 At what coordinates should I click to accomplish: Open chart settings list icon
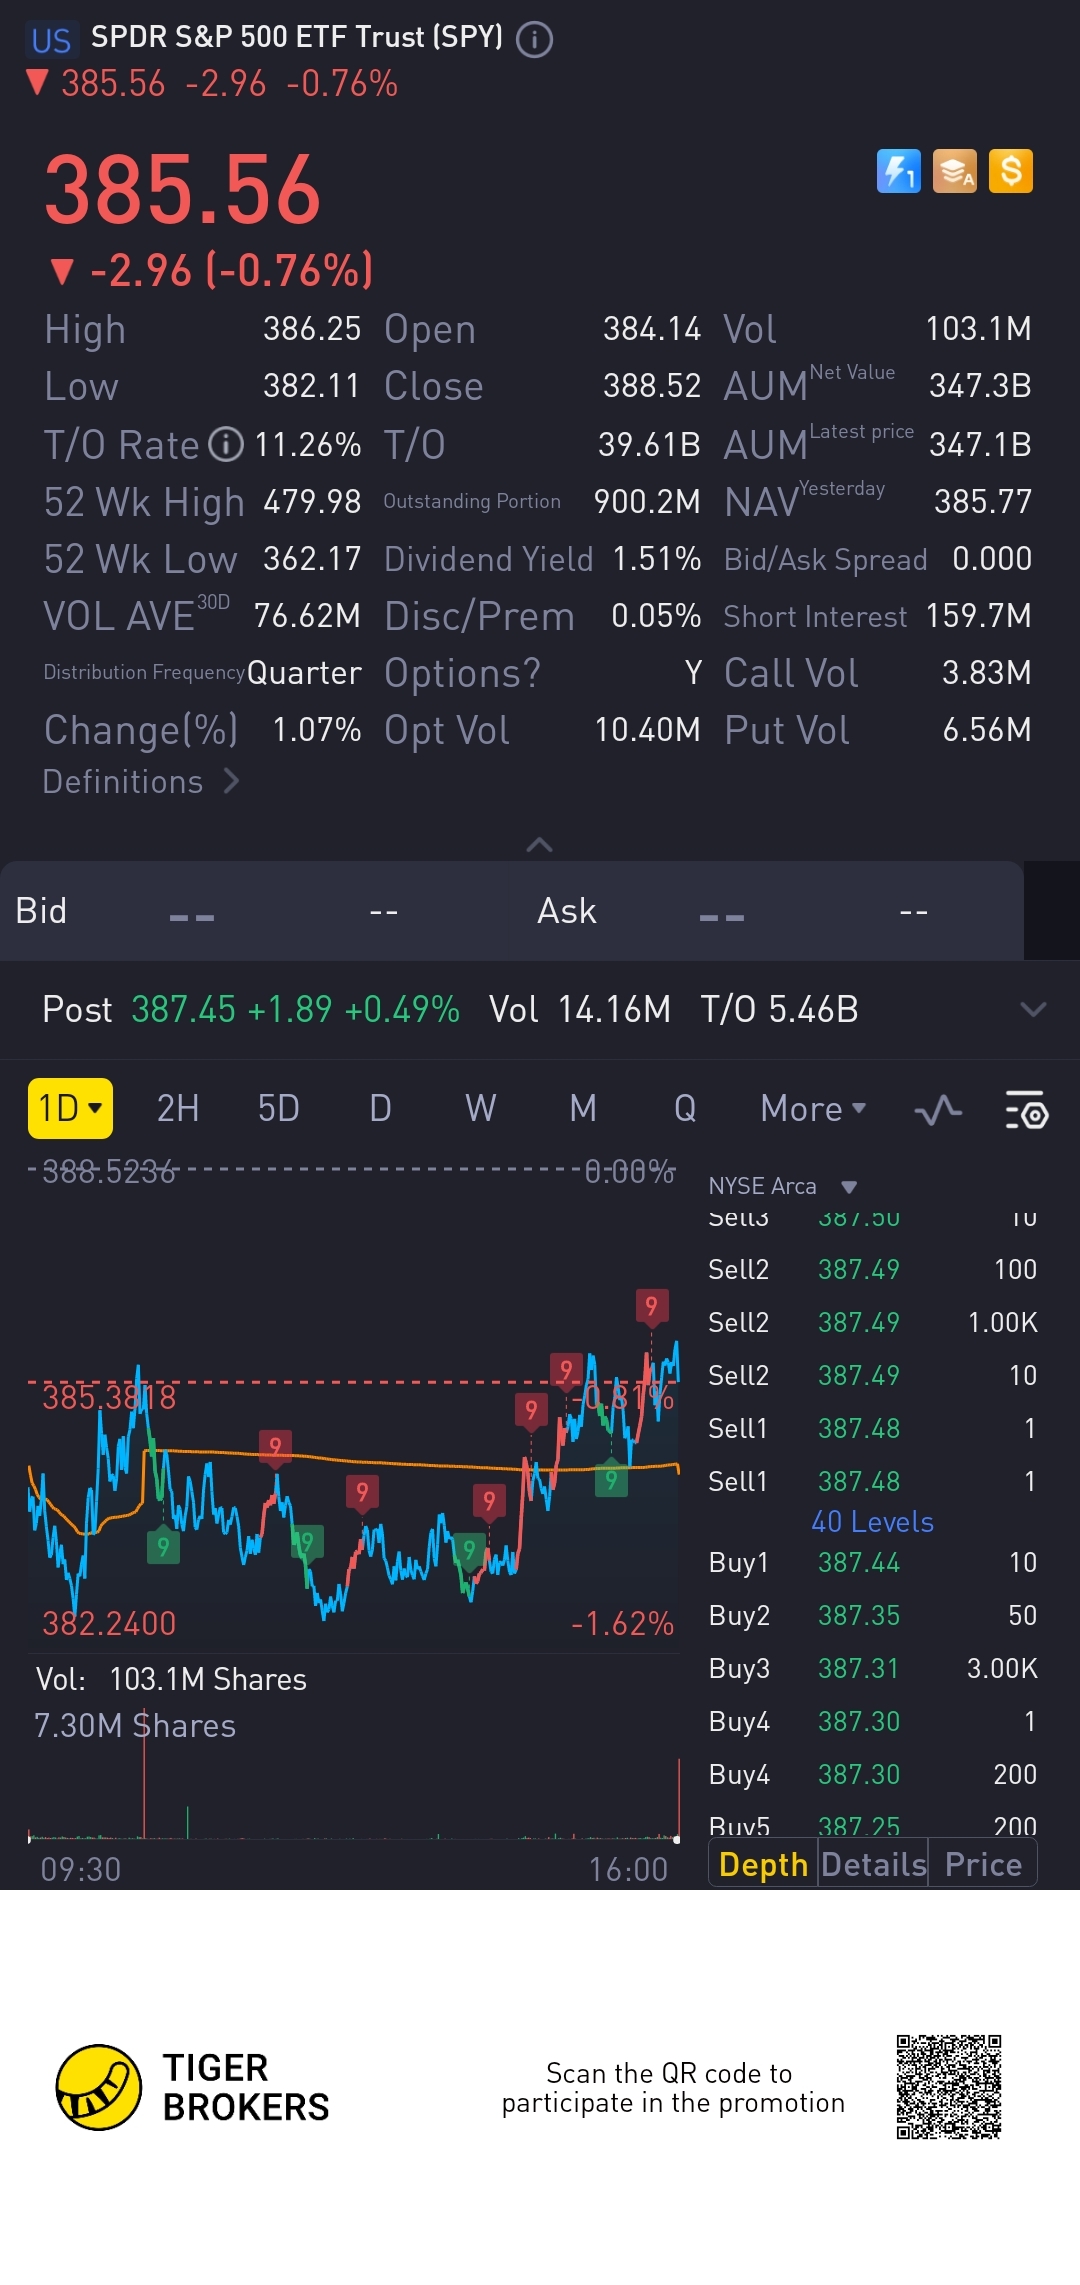click(x=1025, y=1110)
